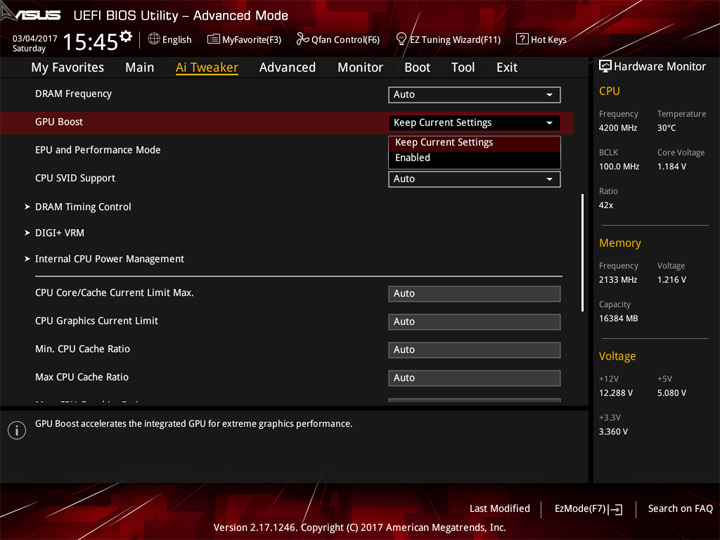Image resolution: width=720 pixels, height=540 pixels.
Task: Collapse the GPU Boost dropdown
Action: point(474,123)
